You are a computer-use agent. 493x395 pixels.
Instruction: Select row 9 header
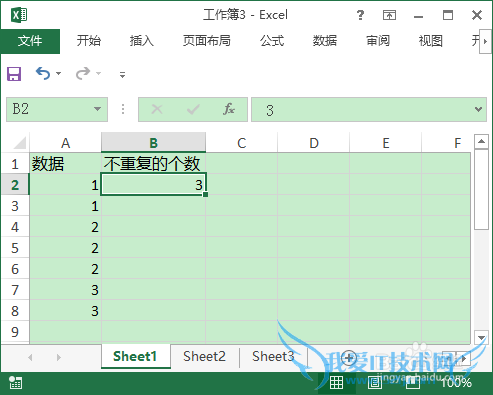point(15,332)
